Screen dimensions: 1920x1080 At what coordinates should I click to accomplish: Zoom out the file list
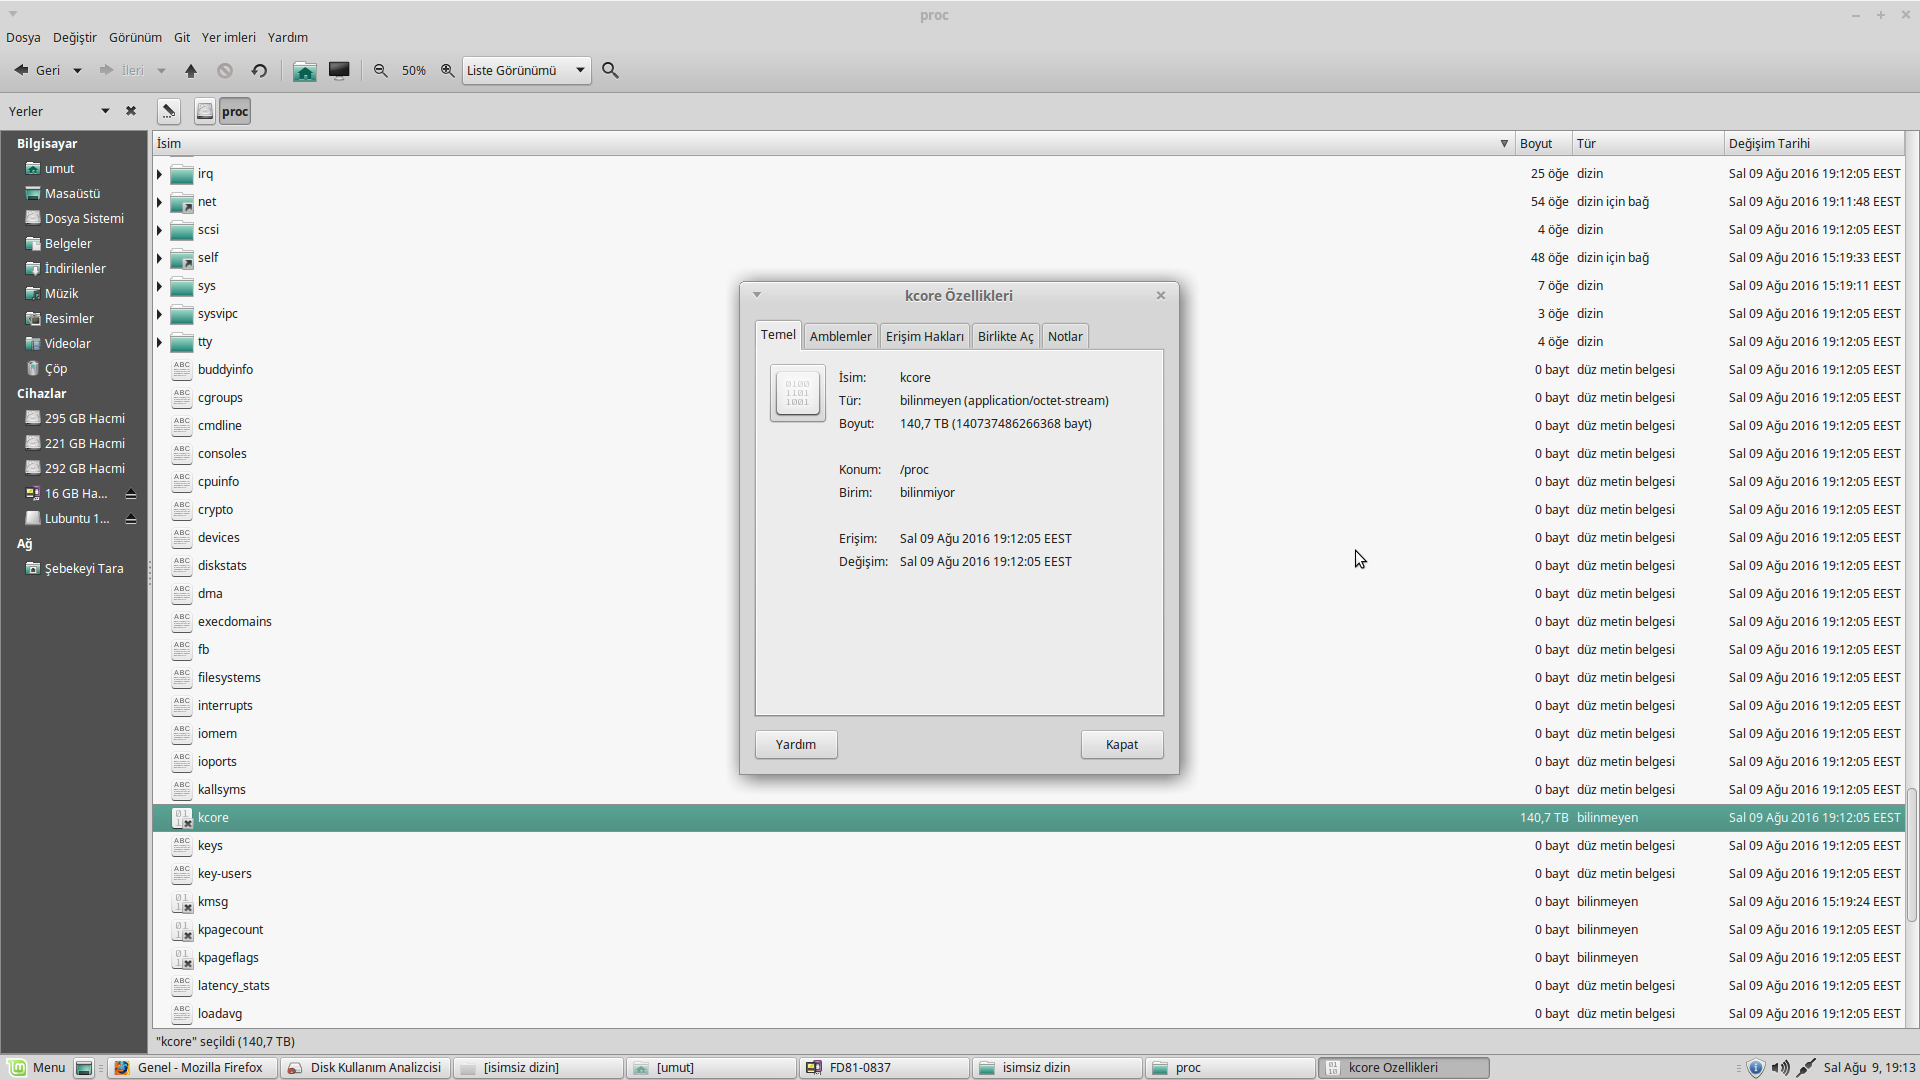point(381,71)
